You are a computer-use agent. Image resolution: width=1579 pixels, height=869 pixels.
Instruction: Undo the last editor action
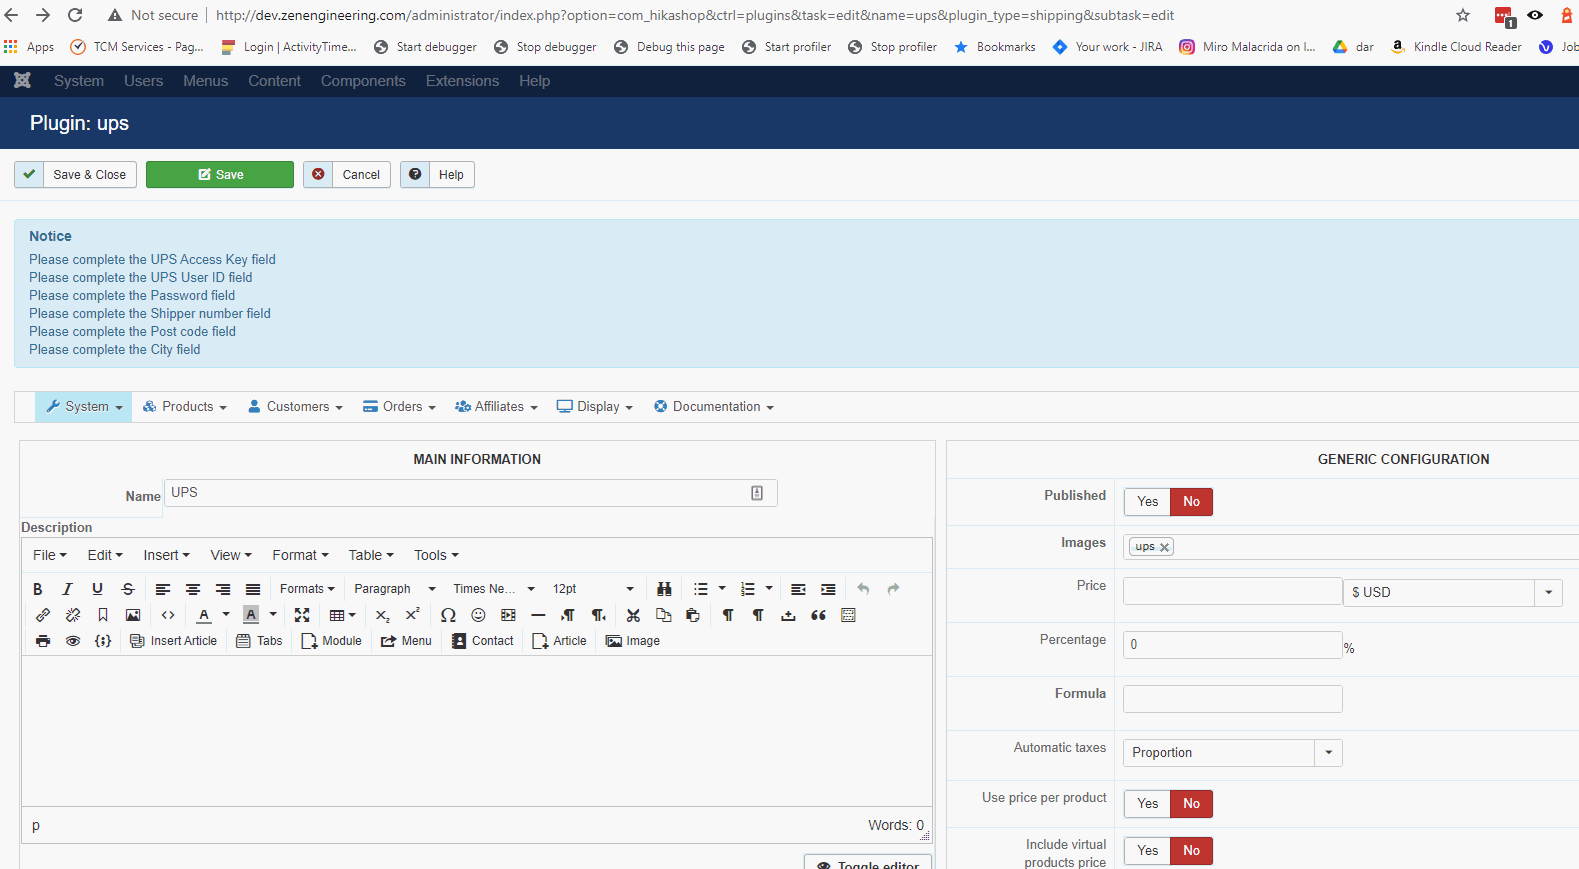click(863, 589)
